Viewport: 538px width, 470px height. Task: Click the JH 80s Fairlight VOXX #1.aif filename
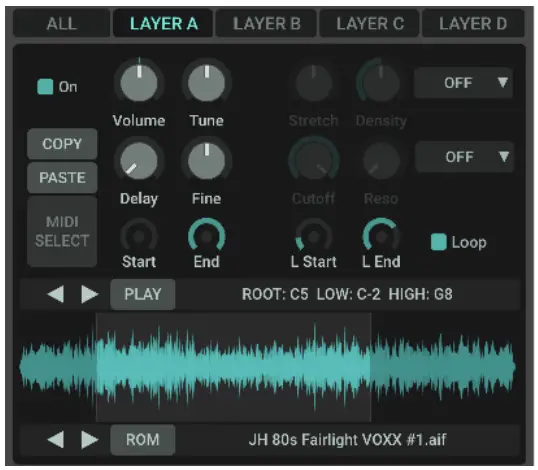pos(347,440)
